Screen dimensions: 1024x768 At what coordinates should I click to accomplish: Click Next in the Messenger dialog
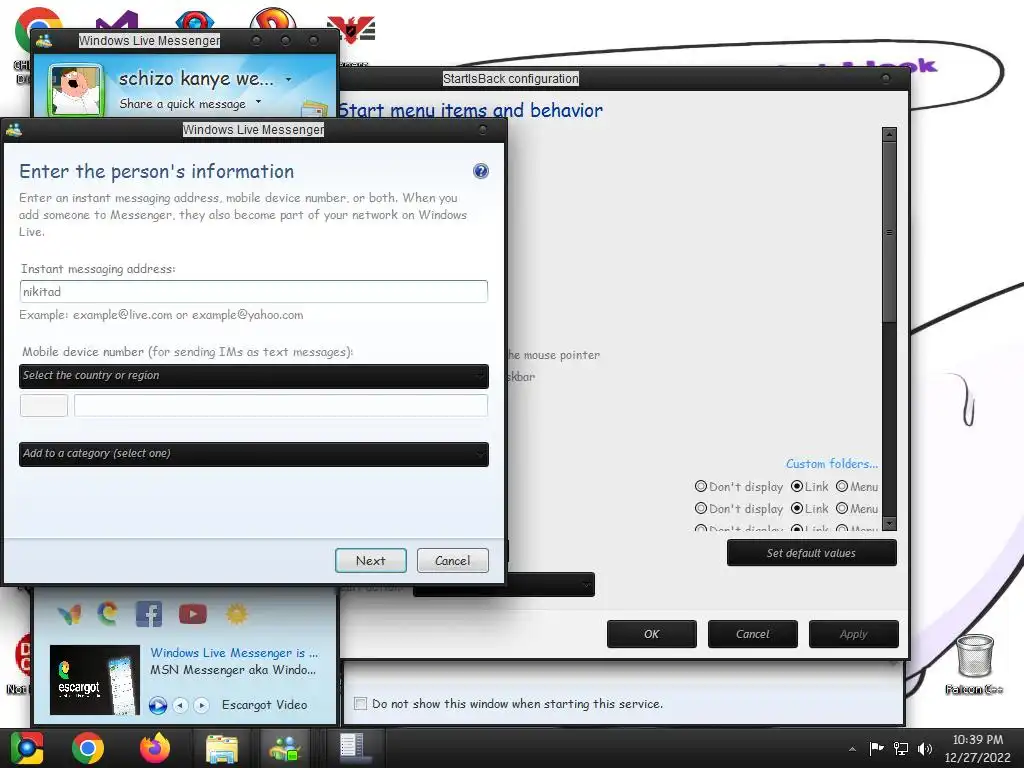pos(370,560)
